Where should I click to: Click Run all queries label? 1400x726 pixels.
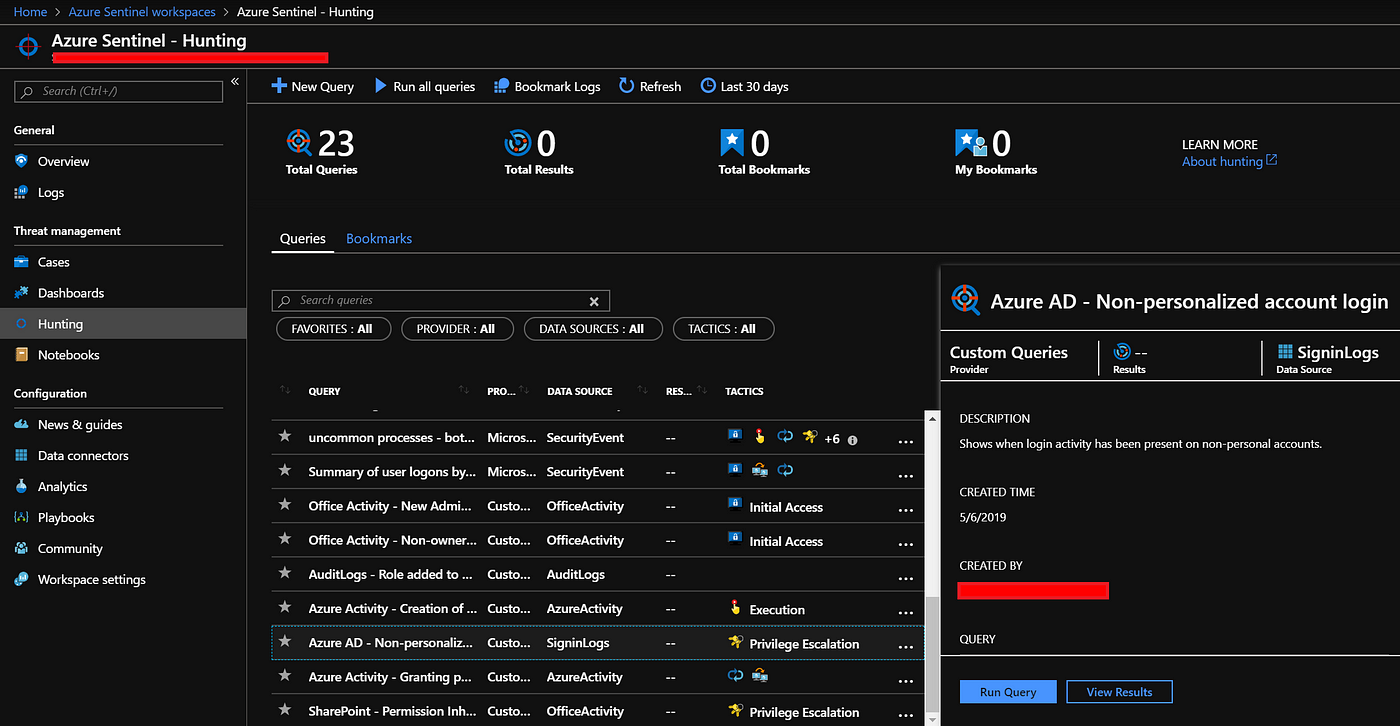click(x=434, y=87)
